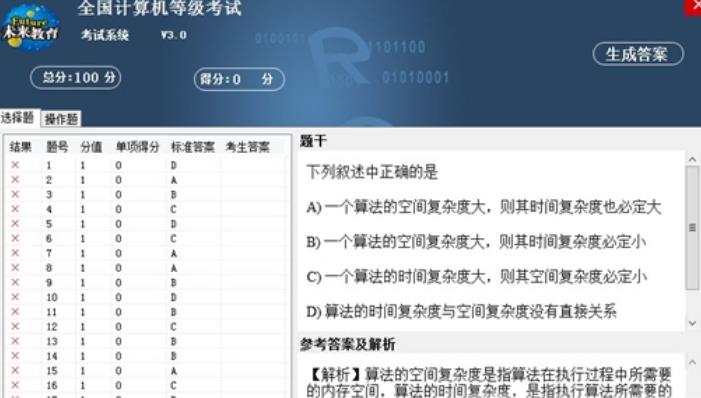Select question number 16 in the list

coord(52,386)
